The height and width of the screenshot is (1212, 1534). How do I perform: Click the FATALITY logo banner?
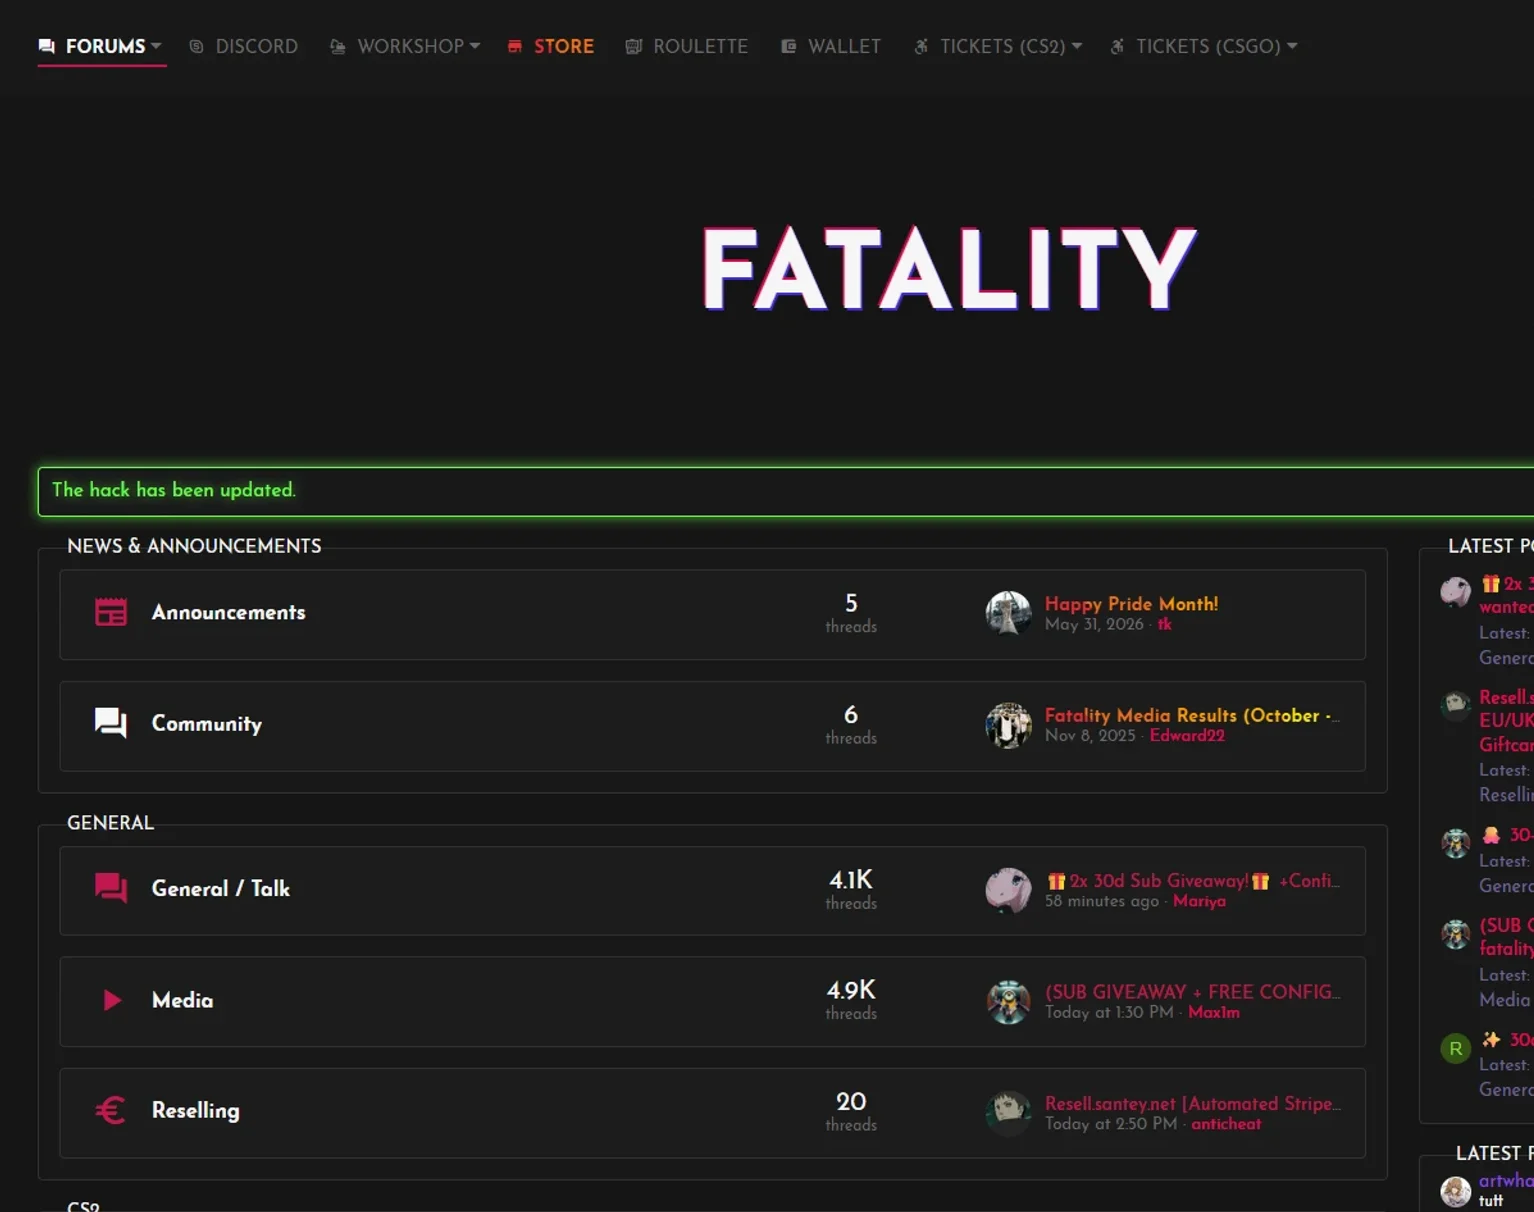949,268
